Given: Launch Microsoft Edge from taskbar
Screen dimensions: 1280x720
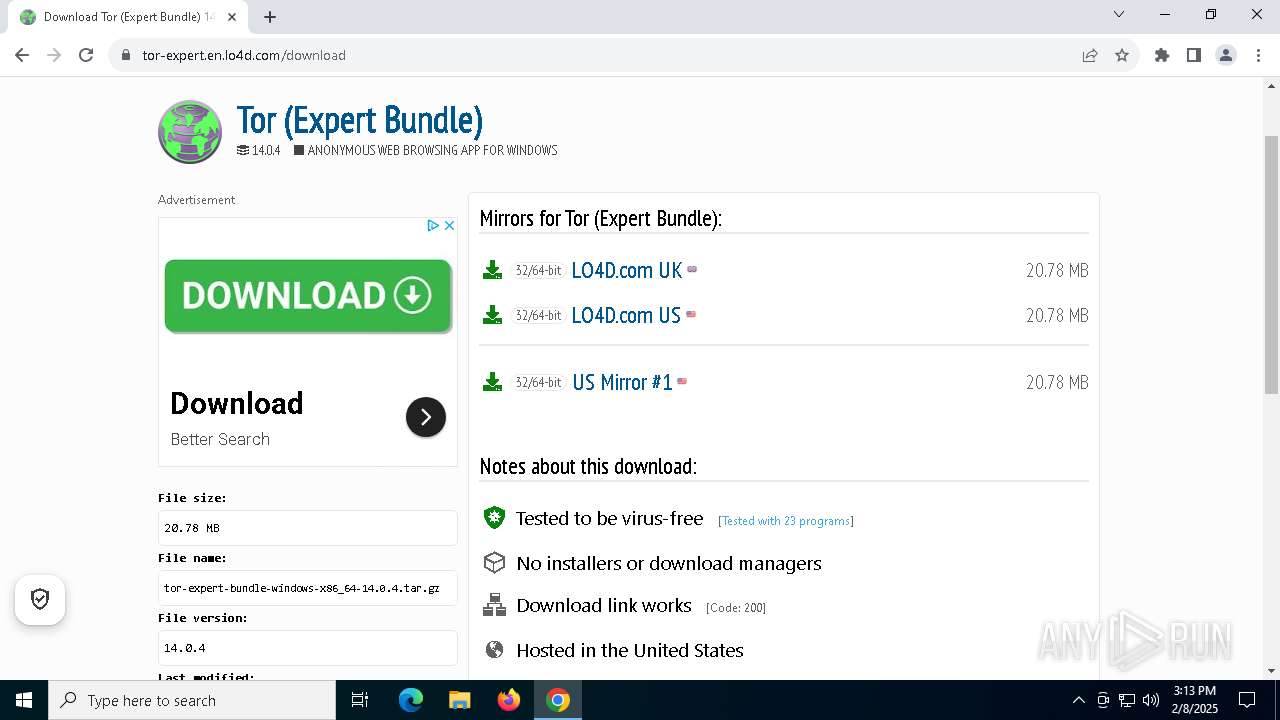Looking at the screenshot, I should (x=411, y=700).
